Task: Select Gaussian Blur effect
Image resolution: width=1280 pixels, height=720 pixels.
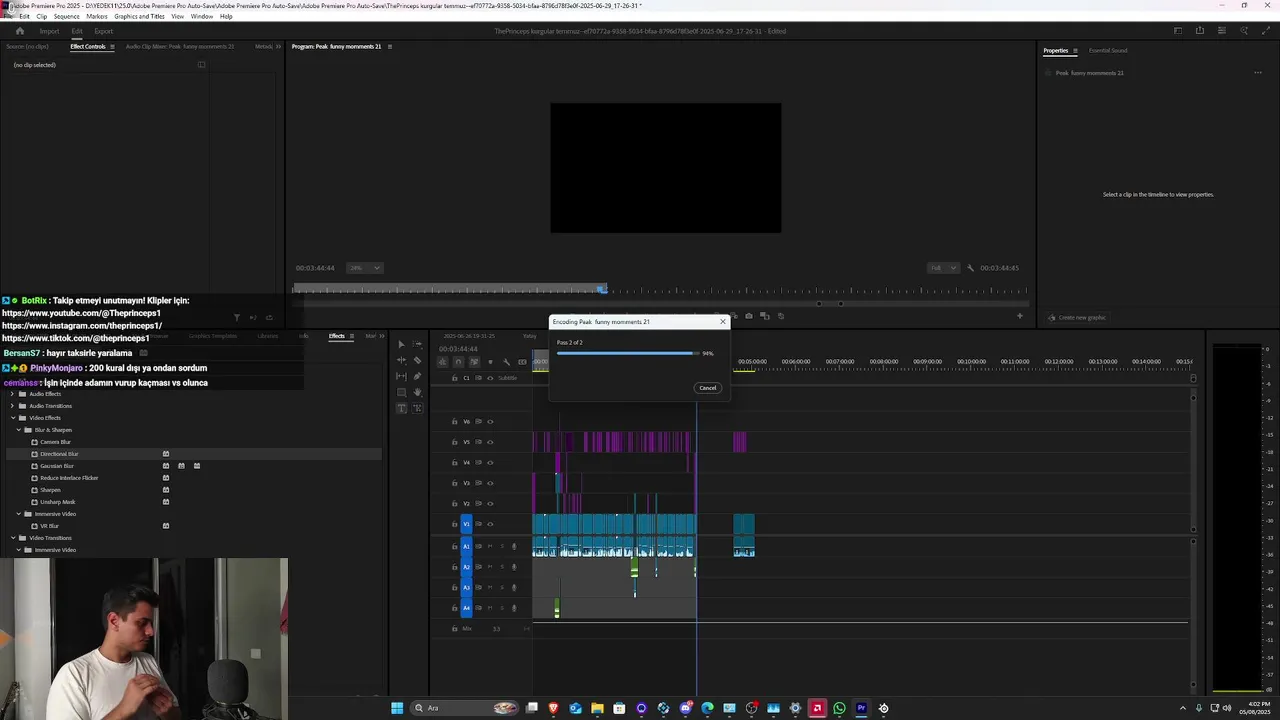Action: (57, 466)
